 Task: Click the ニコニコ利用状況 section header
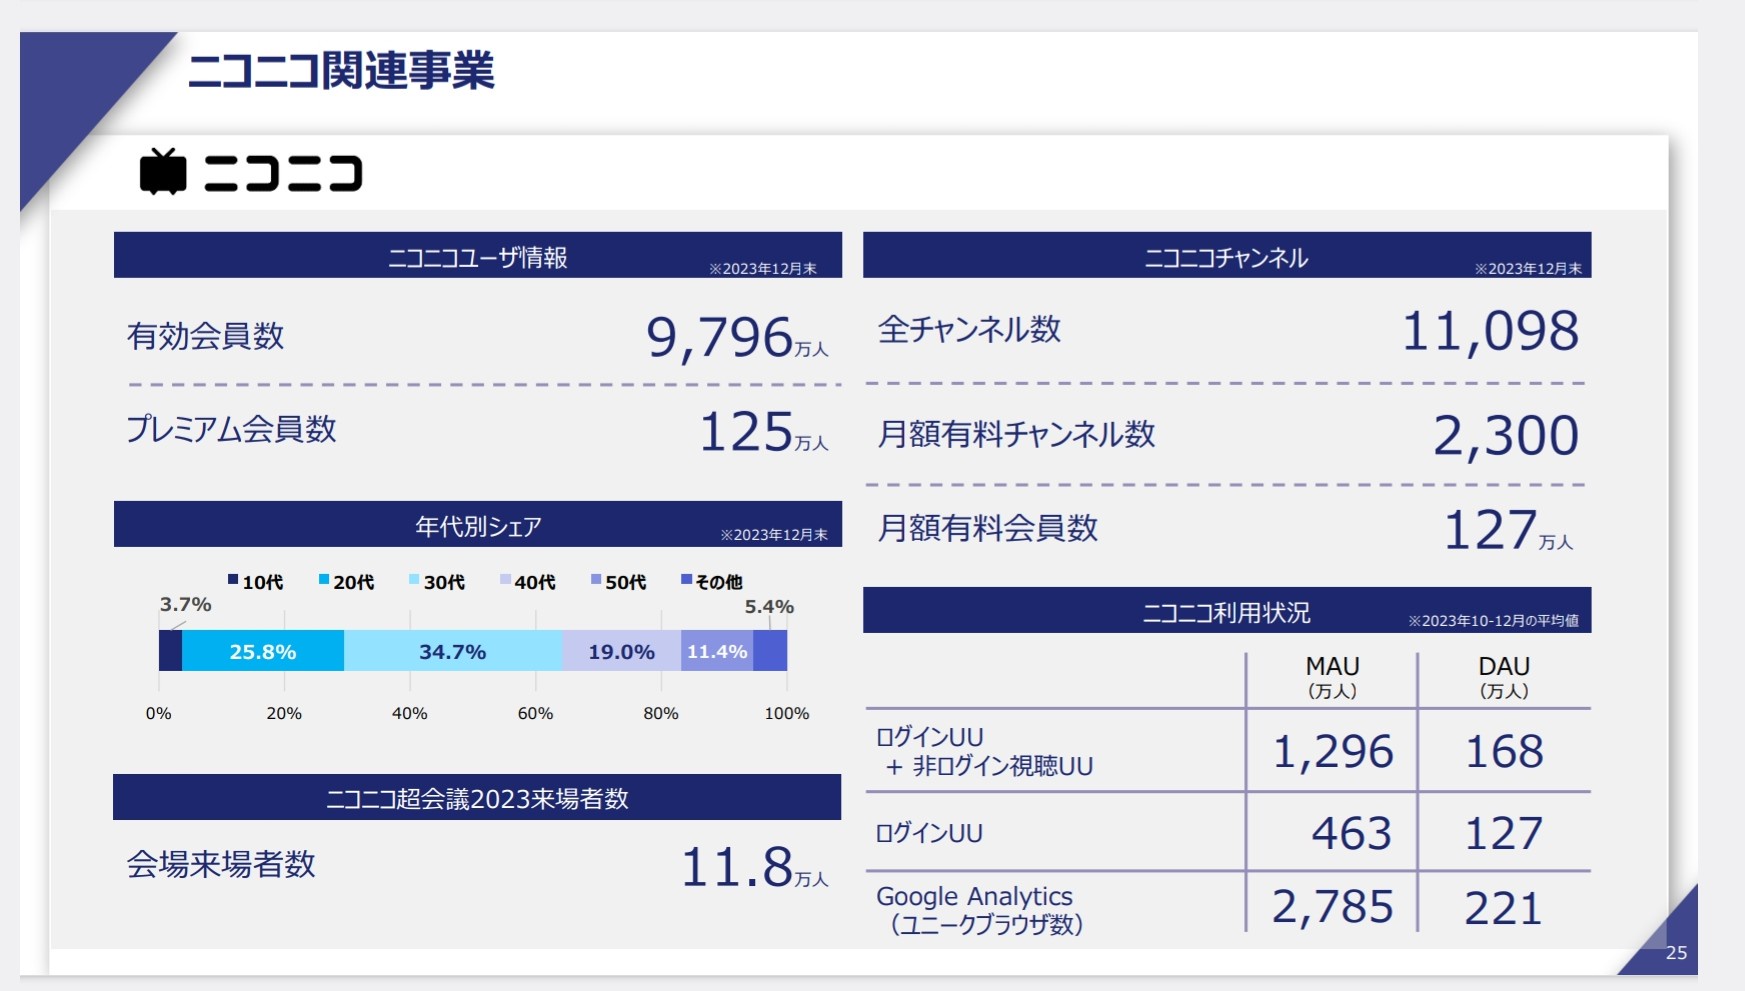tap(1227, 610)
